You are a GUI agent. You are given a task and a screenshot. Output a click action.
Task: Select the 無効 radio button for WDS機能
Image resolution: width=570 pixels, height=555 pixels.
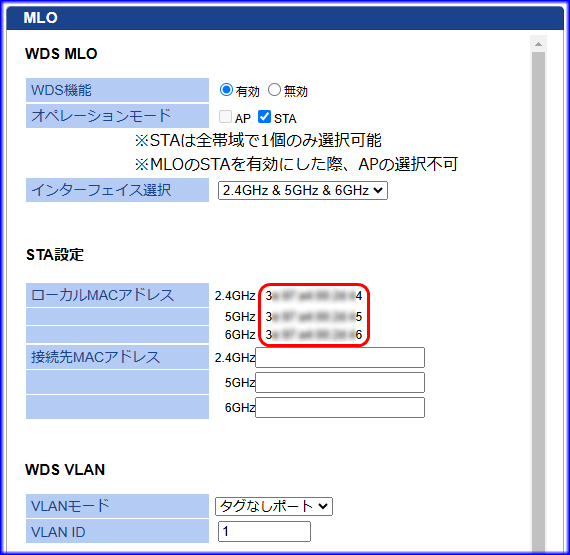tap(274, 89)
